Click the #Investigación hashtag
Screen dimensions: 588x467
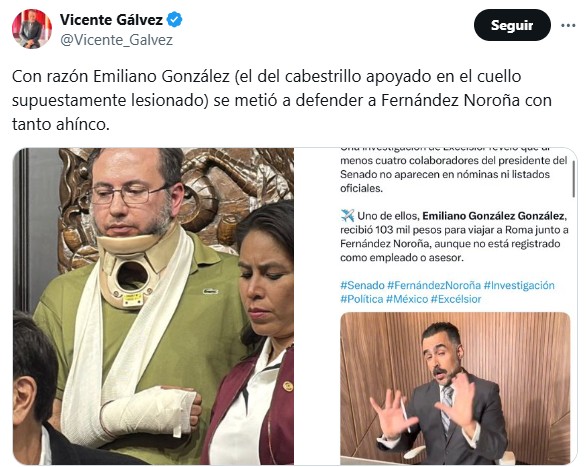pos(519,285)
